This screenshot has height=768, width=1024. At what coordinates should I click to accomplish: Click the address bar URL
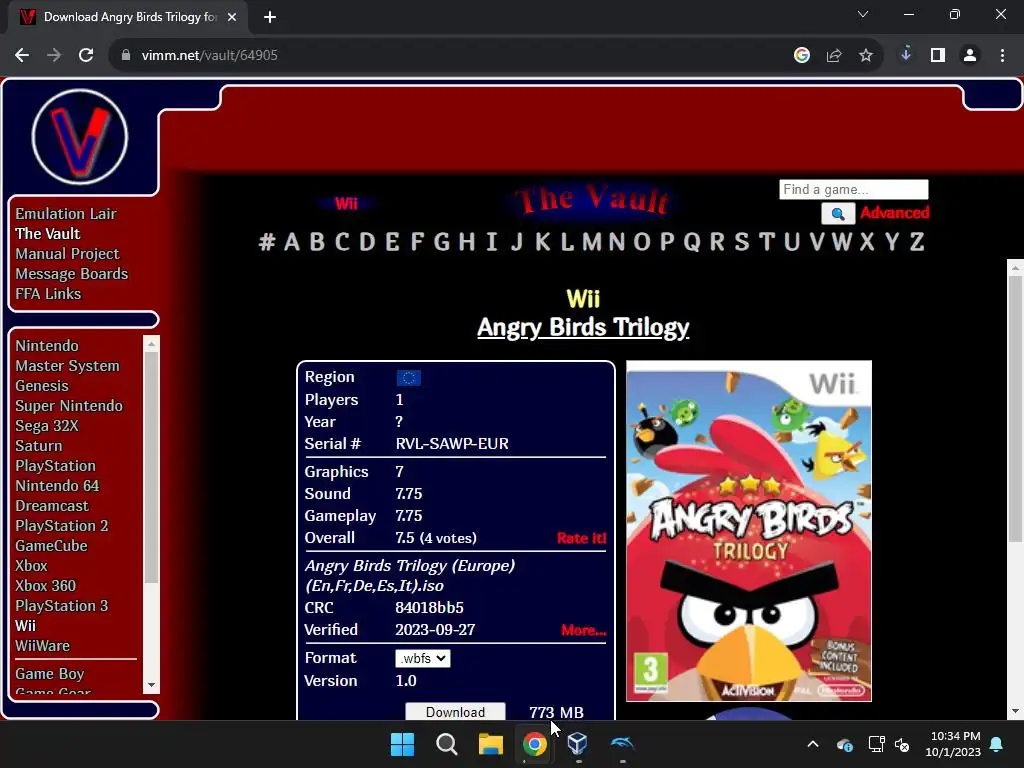tap(210, 56)
